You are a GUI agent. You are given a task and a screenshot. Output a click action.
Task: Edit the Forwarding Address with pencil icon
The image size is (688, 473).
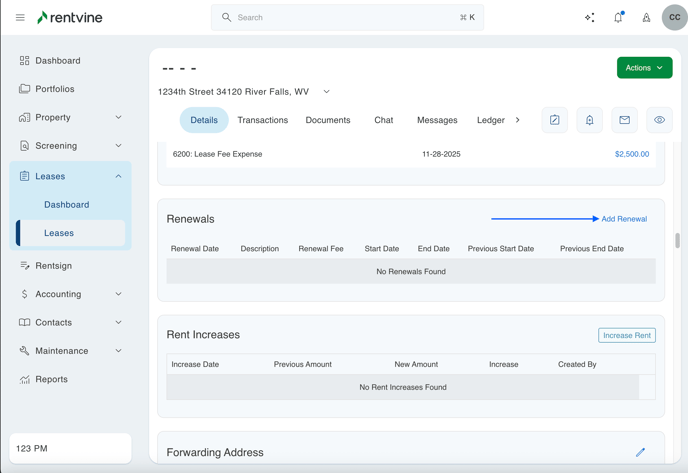click(x=640, y=452)
